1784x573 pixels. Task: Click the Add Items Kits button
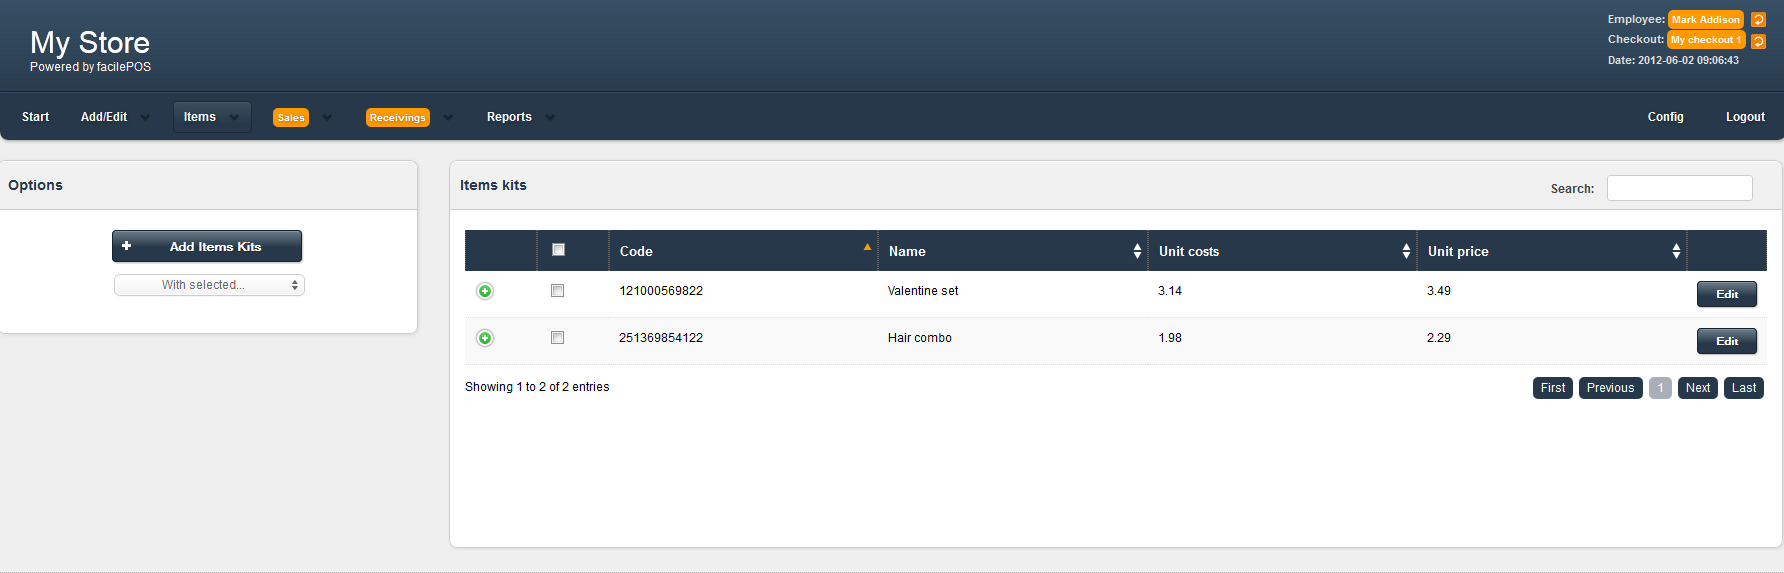[207, 246]
